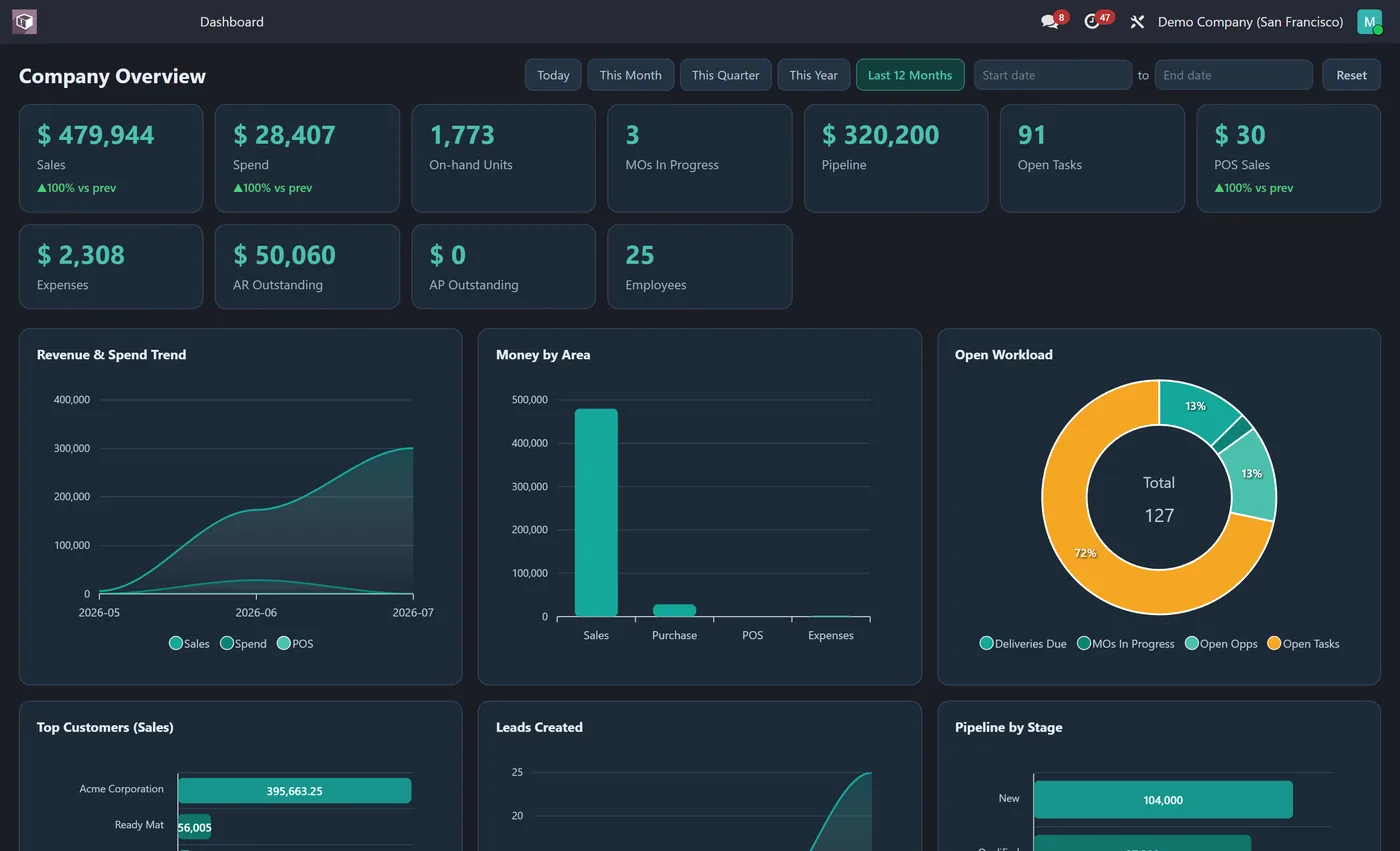Viewport: 1400px width, 851px height.
Task: Reset the date filters
Action: coord(1351,75)
